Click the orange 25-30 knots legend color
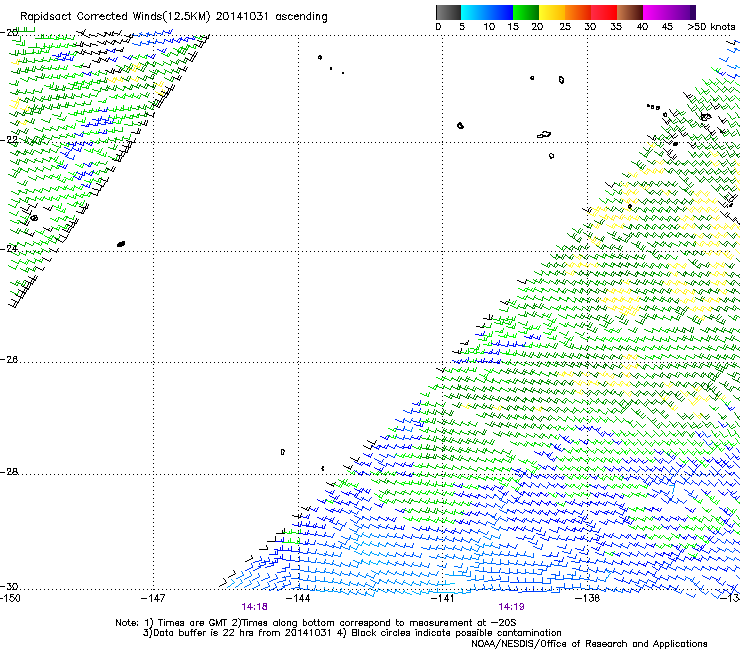 click(578, 12)
